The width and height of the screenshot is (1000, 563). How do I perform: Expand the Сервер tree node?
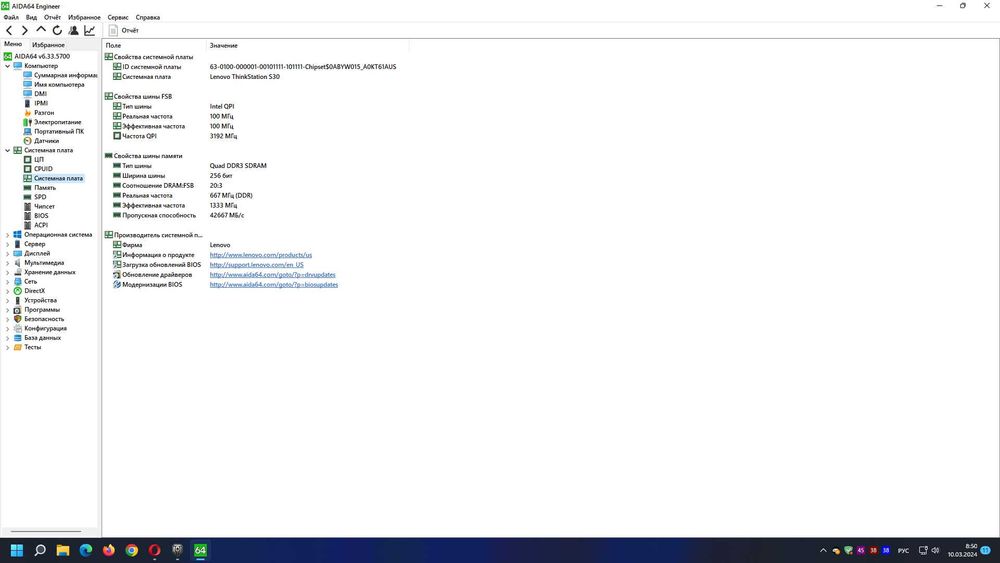pyautogui.click(x=8, y=244)
